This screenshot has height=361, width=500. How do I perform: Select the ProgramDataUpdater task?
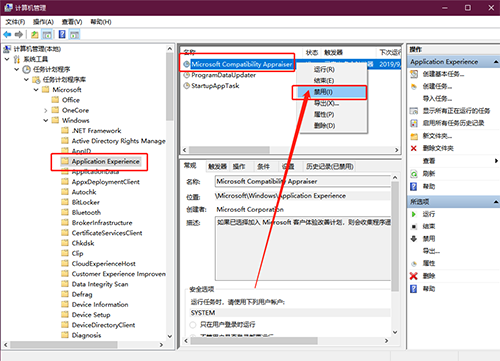pos(223,75)
